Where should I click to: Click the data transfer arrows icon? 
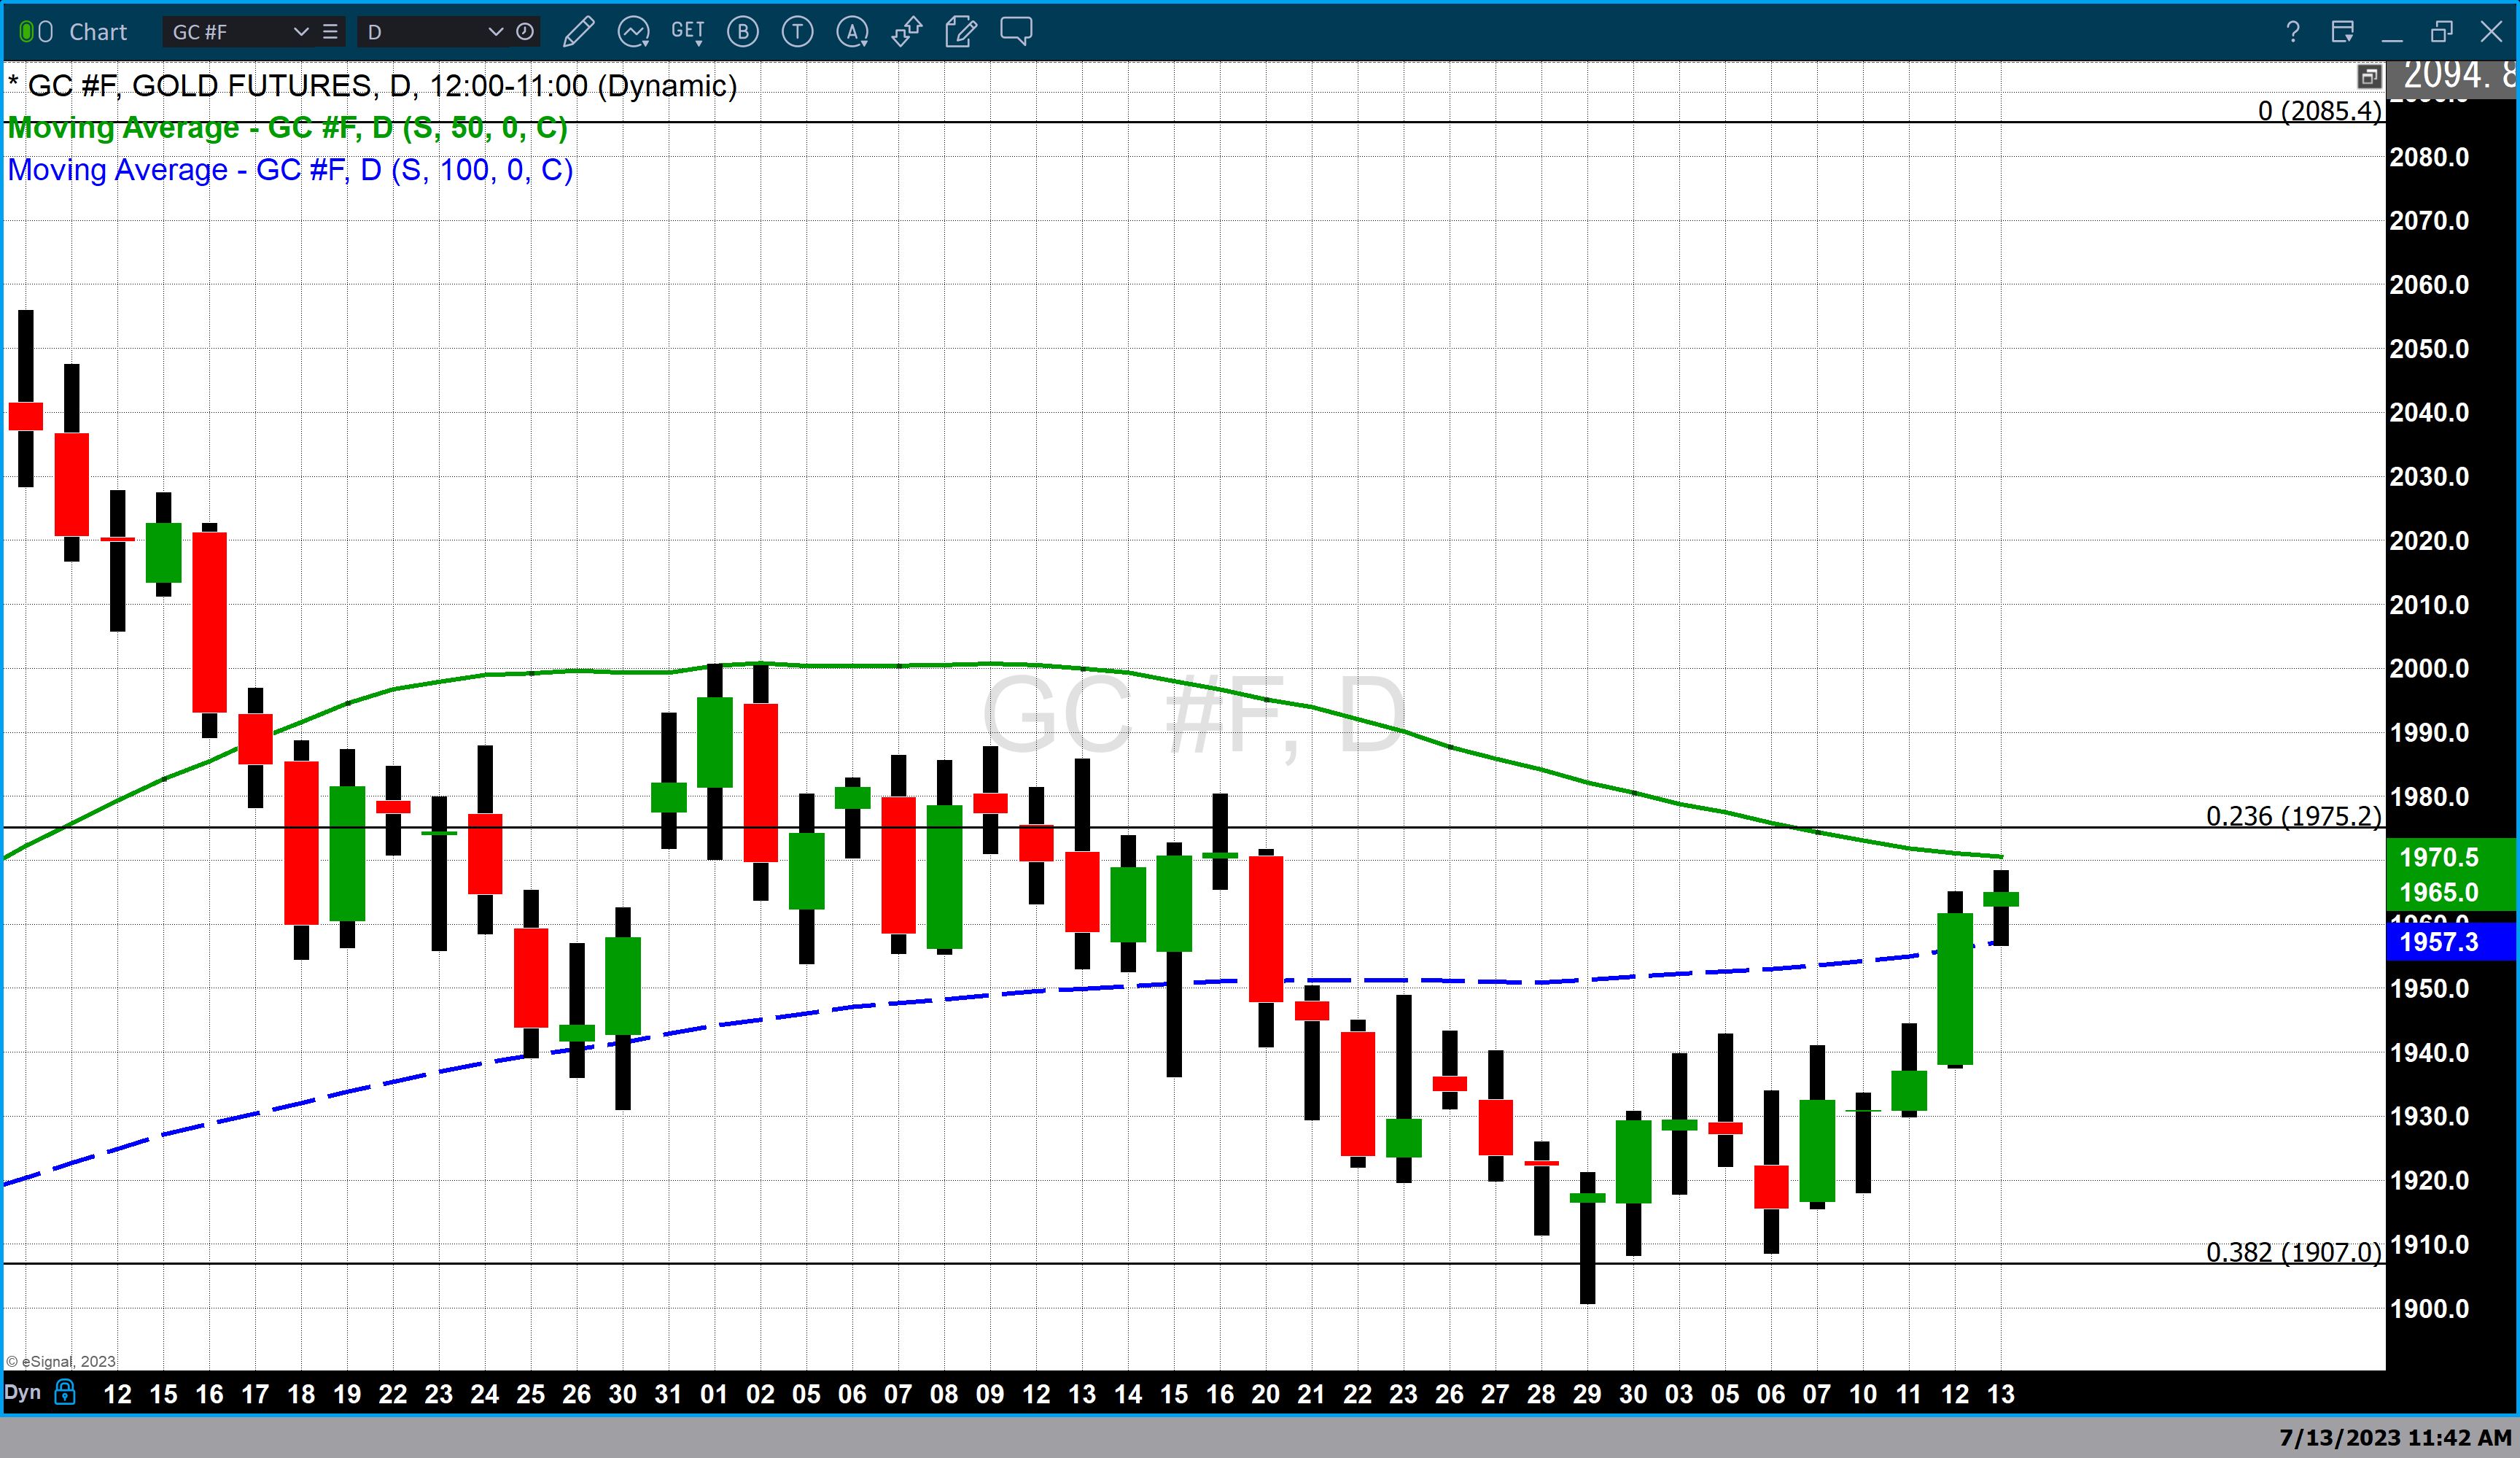[x=906, y=32]
